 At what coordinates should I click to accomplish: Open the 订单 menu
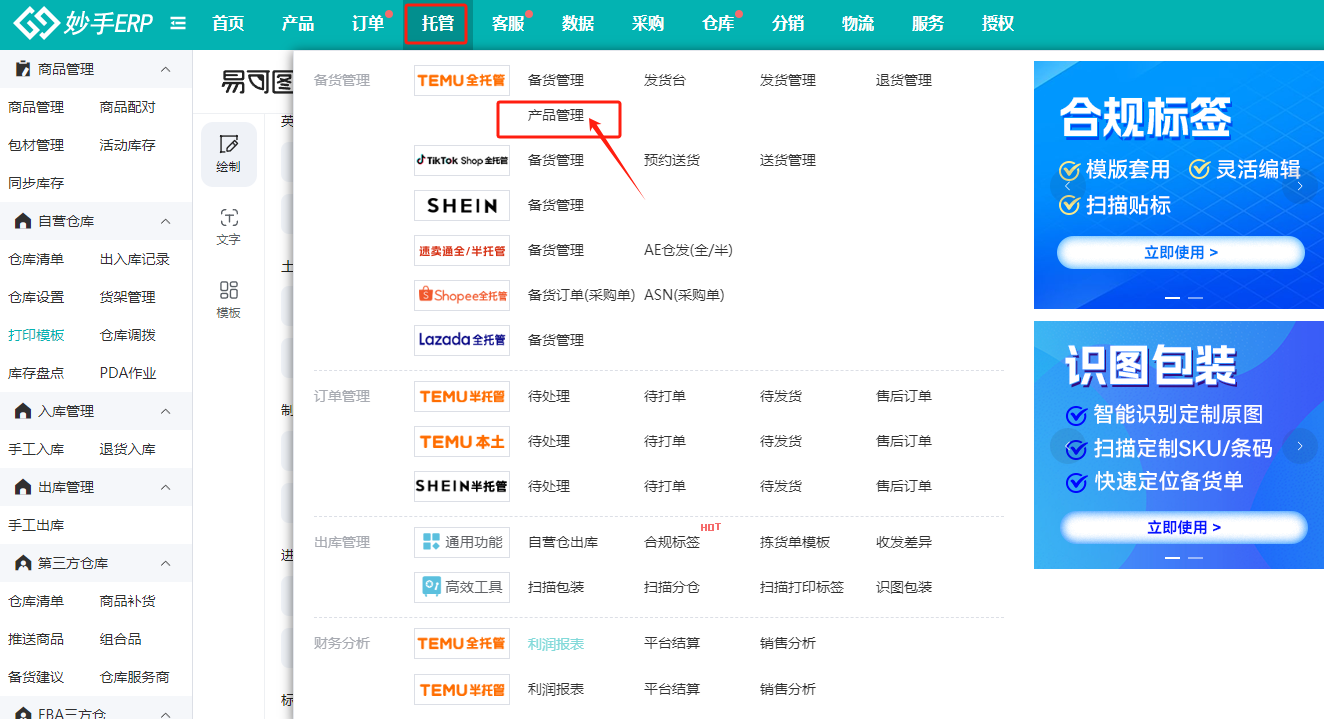366,22
